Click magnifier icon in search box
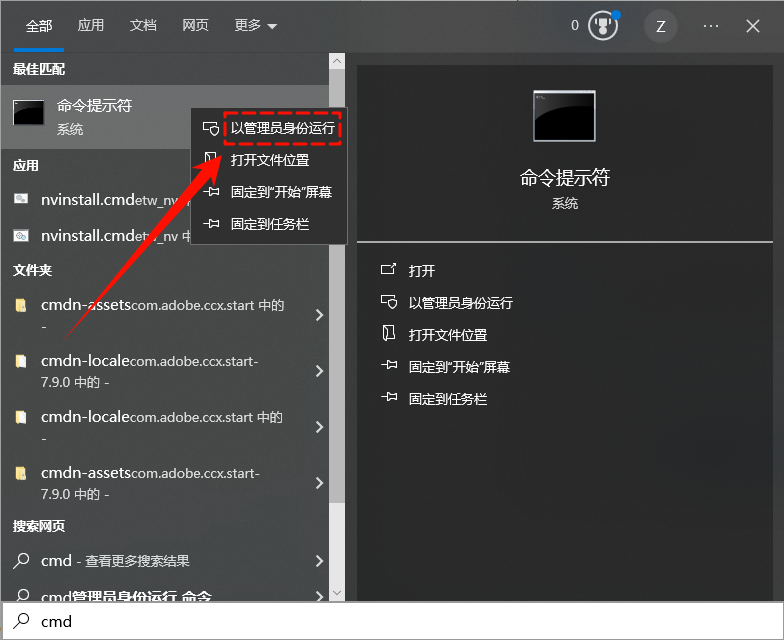Viewport: 784px width, 640px height. coord(21,621)
